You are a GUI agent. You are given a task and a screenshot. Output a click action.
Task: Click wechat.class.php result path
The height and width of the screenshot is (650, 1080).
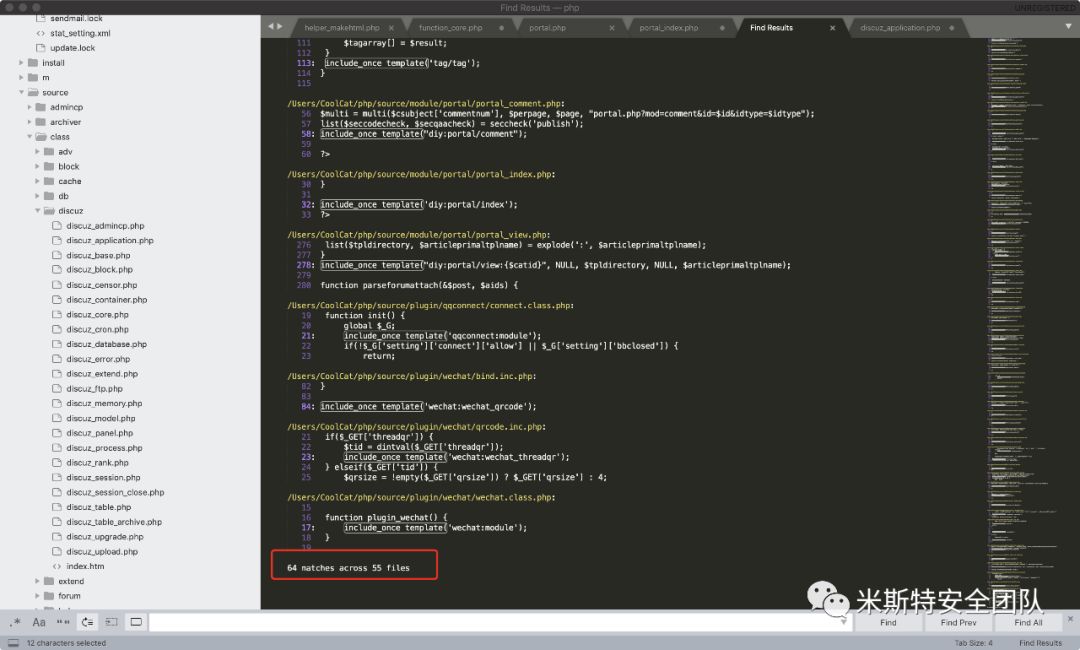[421, 497]
